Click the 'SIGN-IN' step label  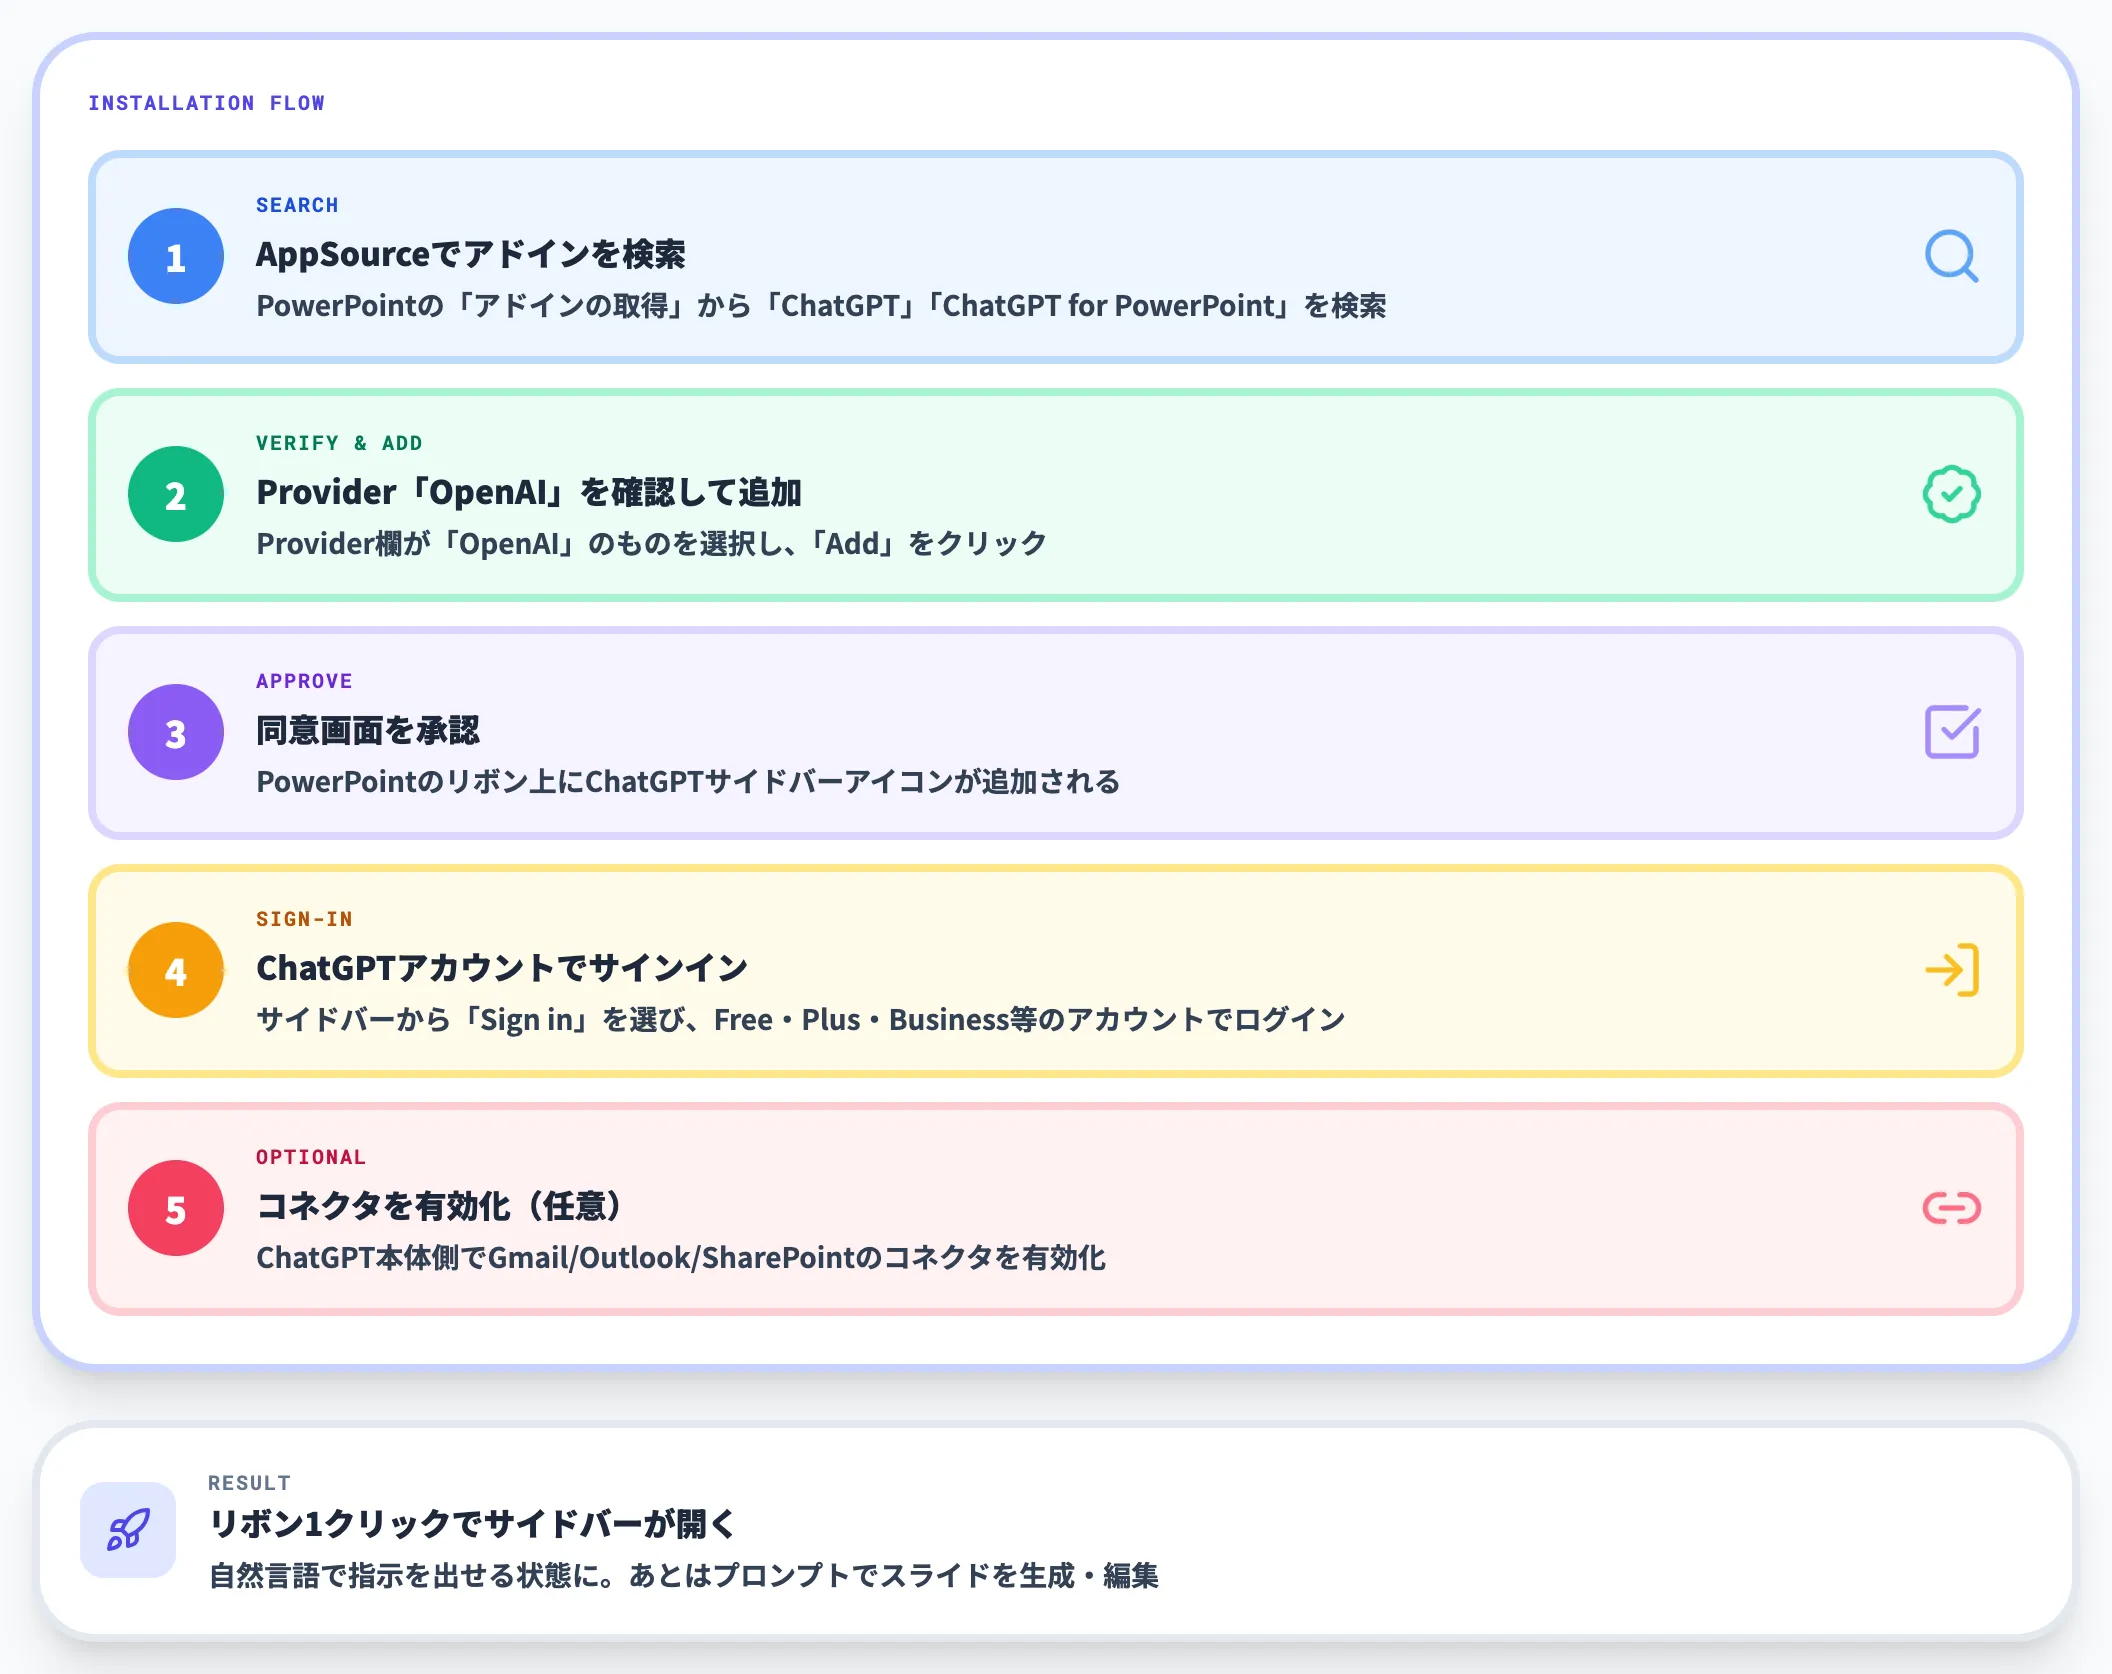pyautogui.click(x=304, y=919)
